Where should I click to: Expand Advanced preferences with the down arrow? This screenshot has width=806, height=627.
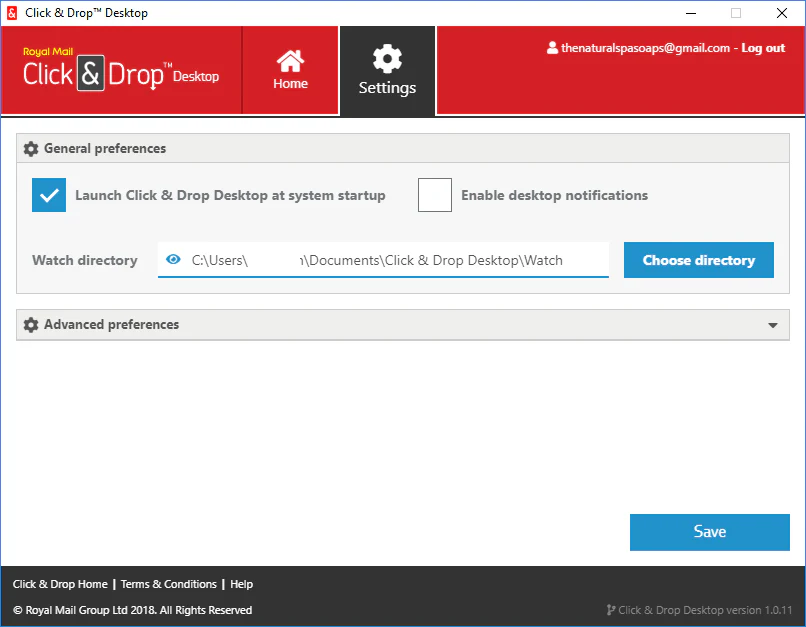(772, 325)
